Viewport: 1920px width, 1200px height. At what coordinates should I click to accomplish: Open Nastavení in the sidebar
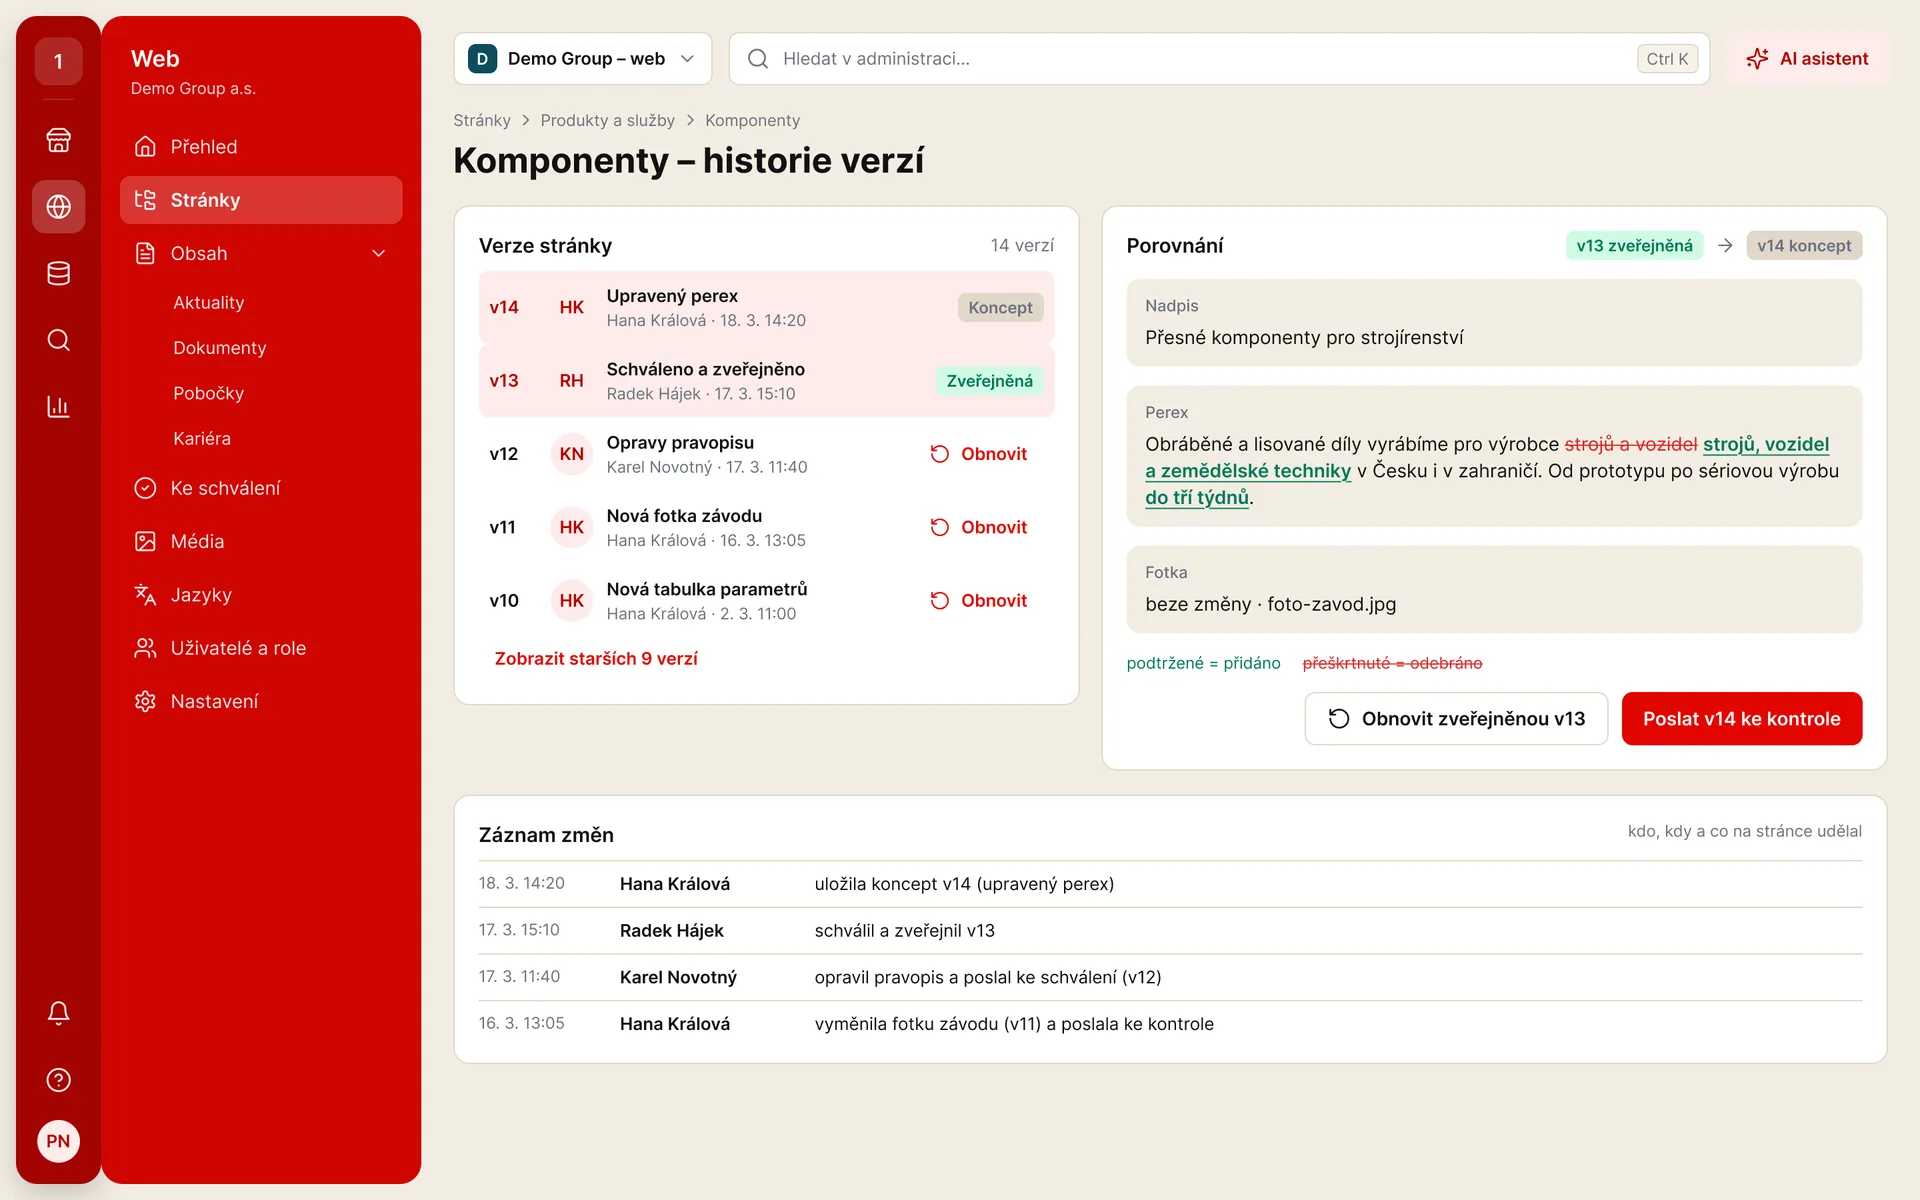(261, 701)
